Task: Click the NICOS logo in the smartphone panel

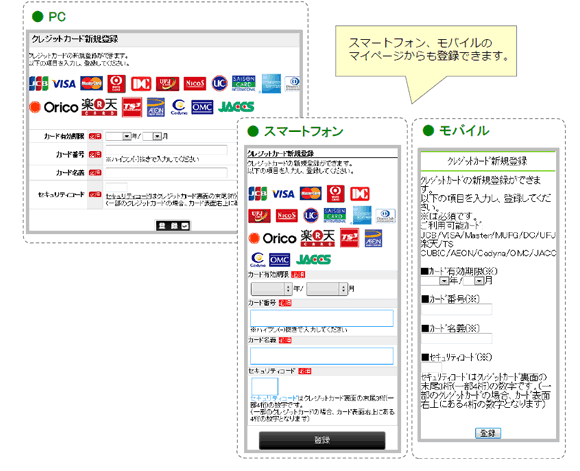Action: coord(287,215)
